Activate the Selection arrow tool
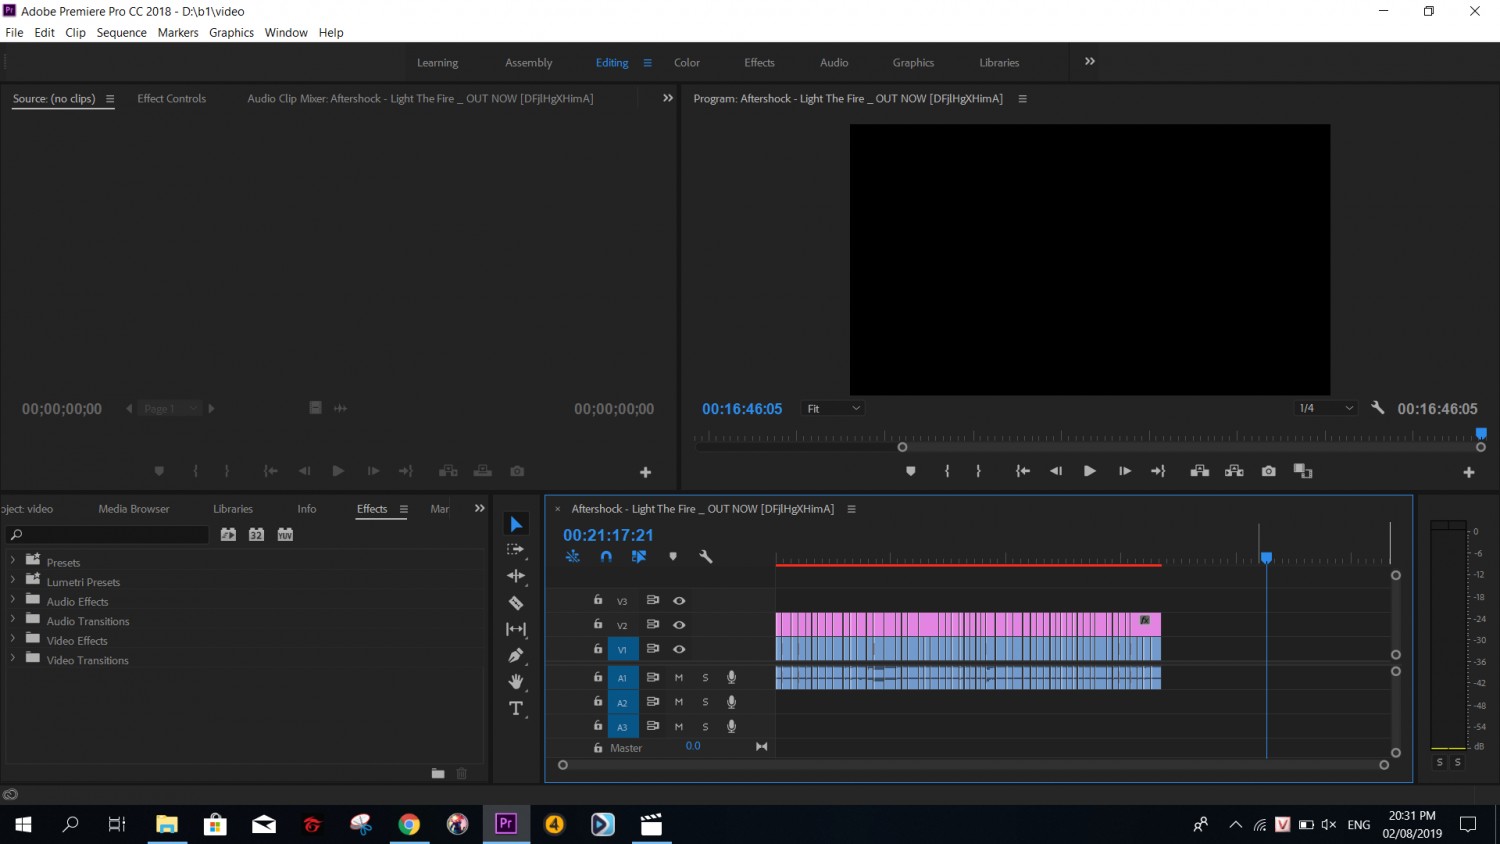1500x844 pixels. pyautogui.click(x=516, y=524)
